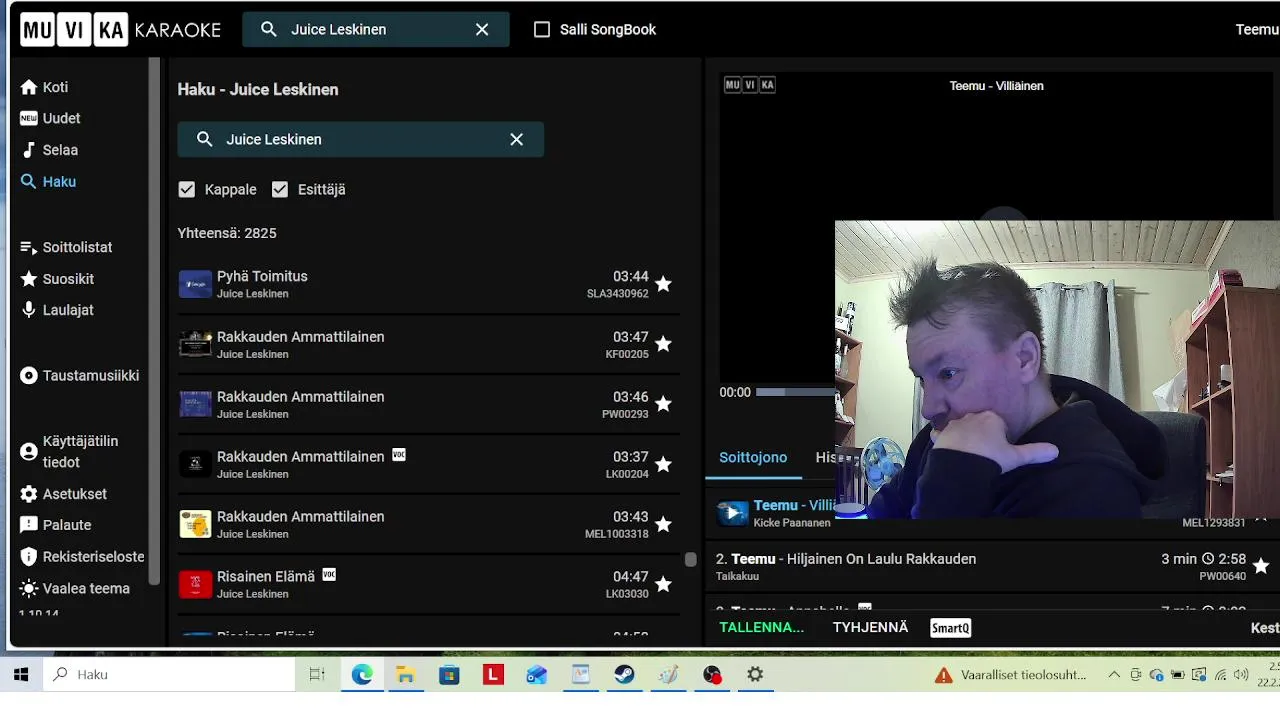
Task: Open Microsoft Store from the taskbar
Action: tap(449, 675)
